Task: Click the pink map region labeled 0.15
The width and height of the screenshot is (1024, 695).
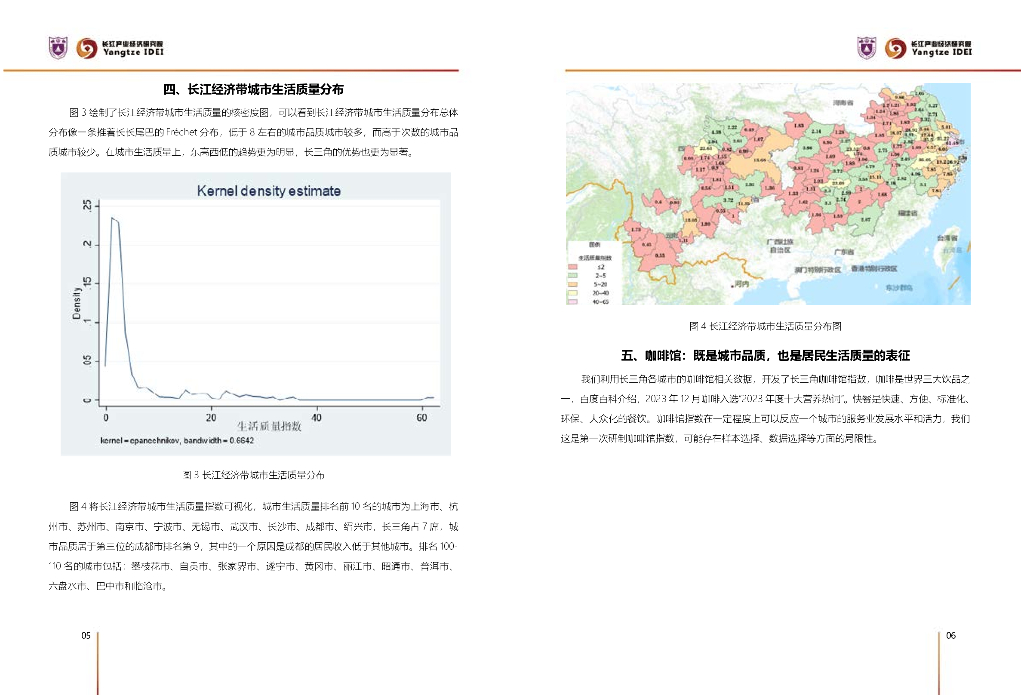Action: click(660, 255)
